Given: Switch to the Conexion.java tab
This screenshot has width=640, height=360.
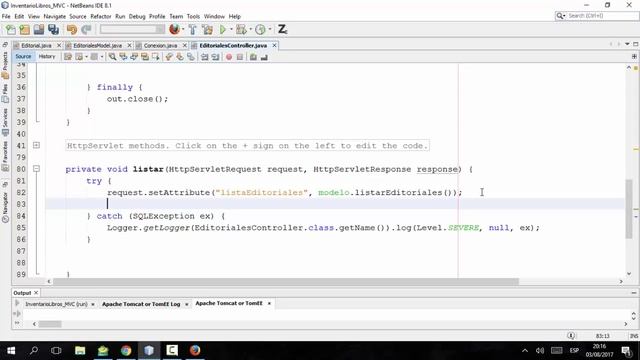Looking at the screenshot, I should tap(160, 45).
